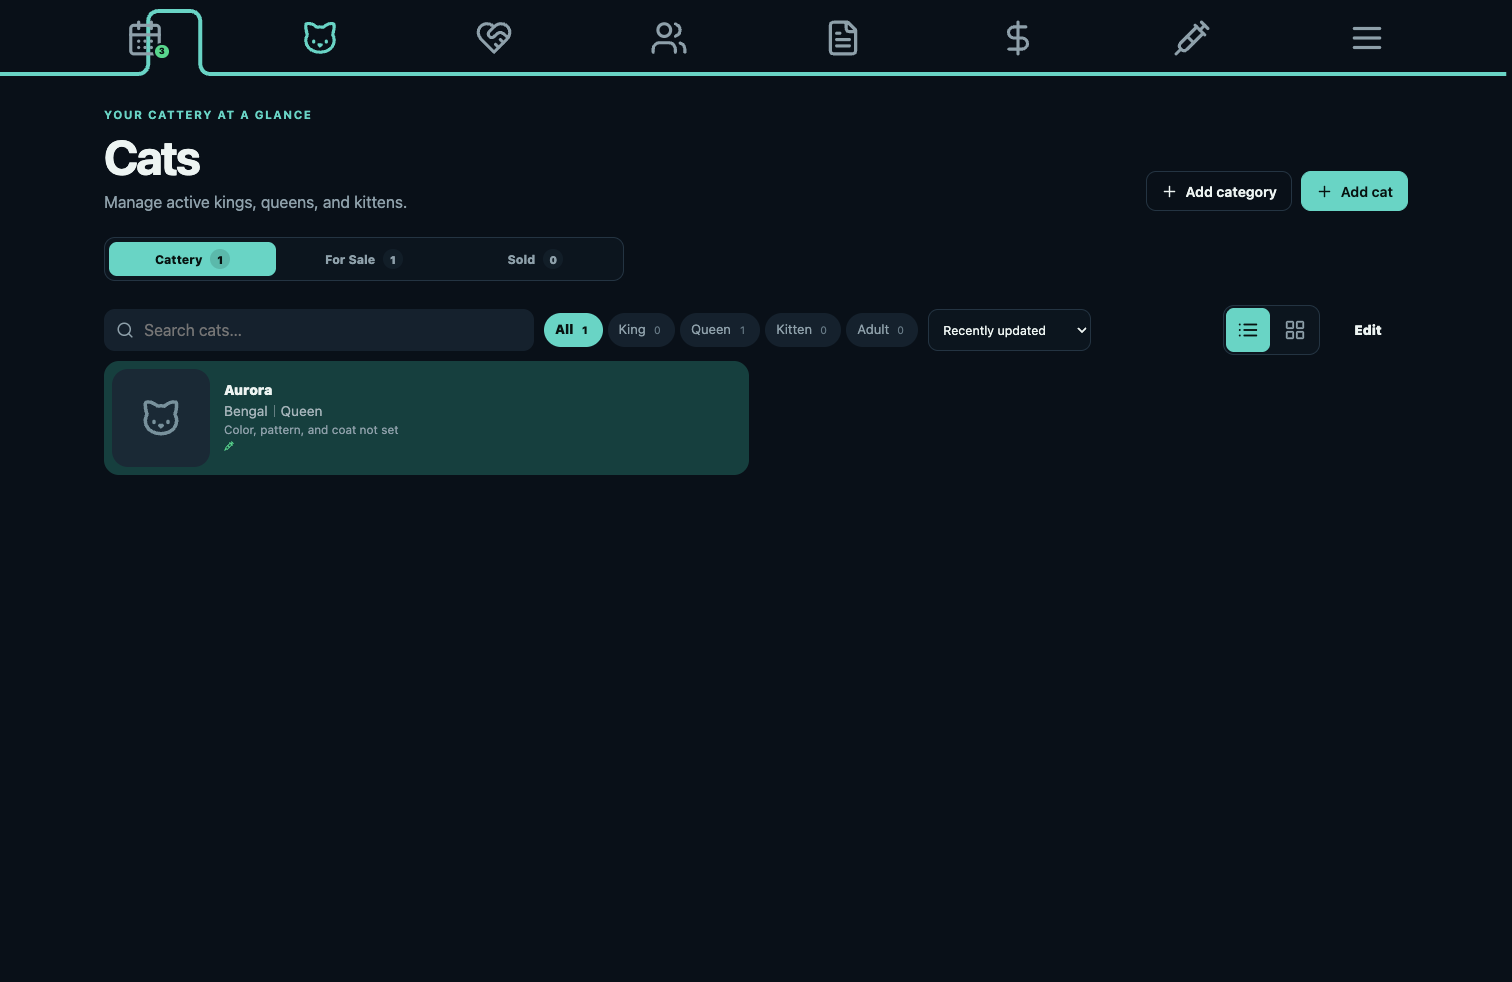Click the small syringe icon on Aurora's card
1512x982 pixels.
click(229, 446)
